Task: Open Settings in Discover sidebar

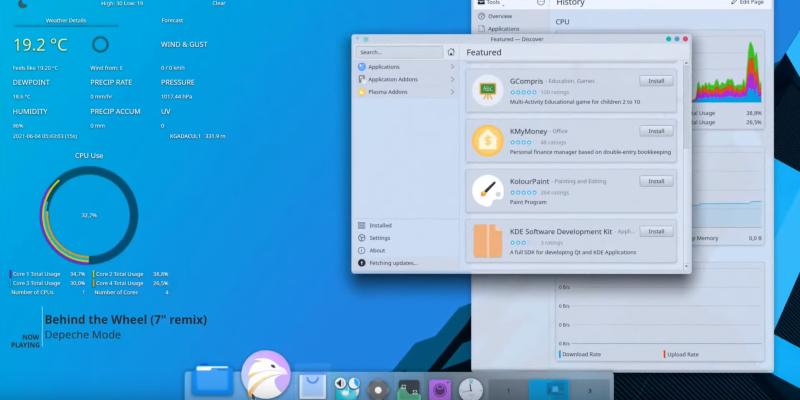Action: point(380,238)
